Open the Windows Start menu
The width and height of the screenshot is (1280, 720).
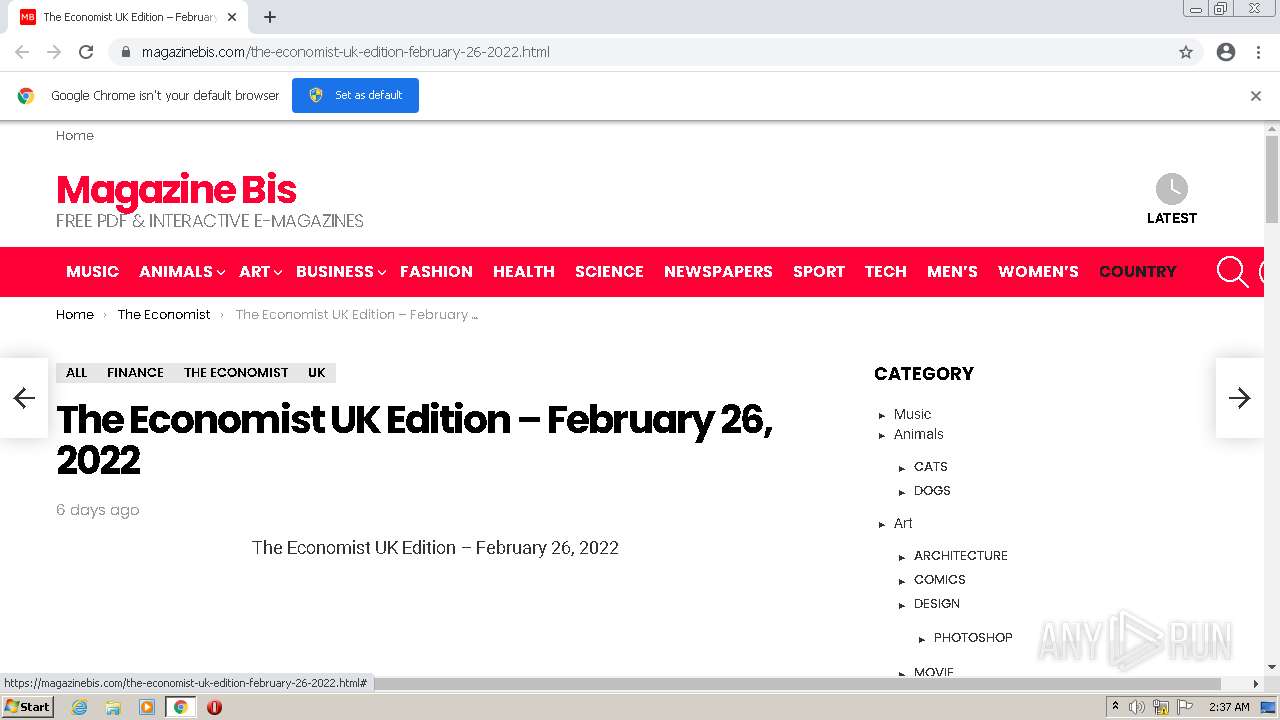(x=28, y=707)
